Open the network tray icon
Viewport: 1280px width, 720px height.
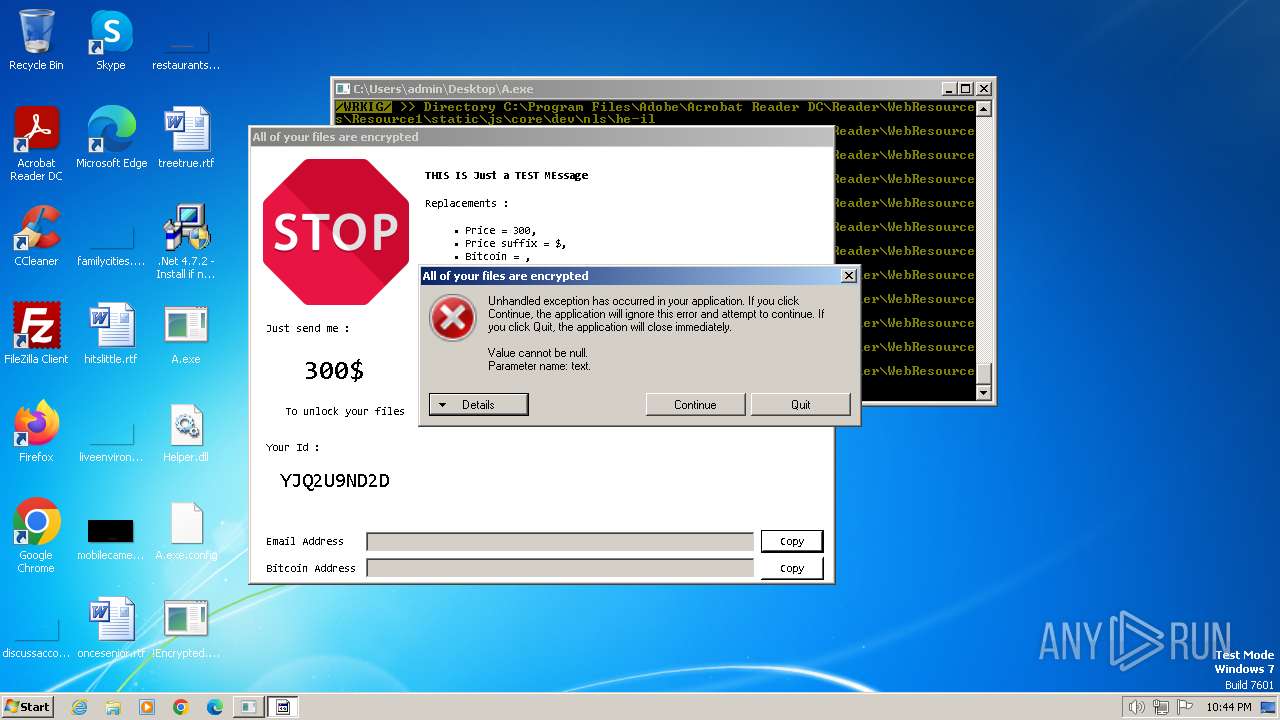click(1161, 707)
